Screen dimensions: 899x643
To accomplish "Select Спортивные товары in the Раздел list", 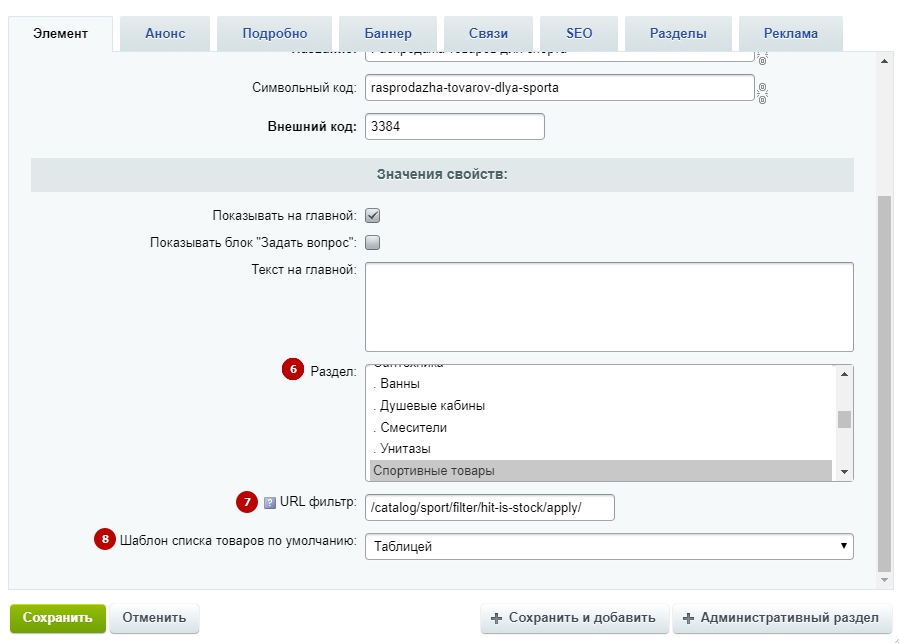I will click(601, 470).
